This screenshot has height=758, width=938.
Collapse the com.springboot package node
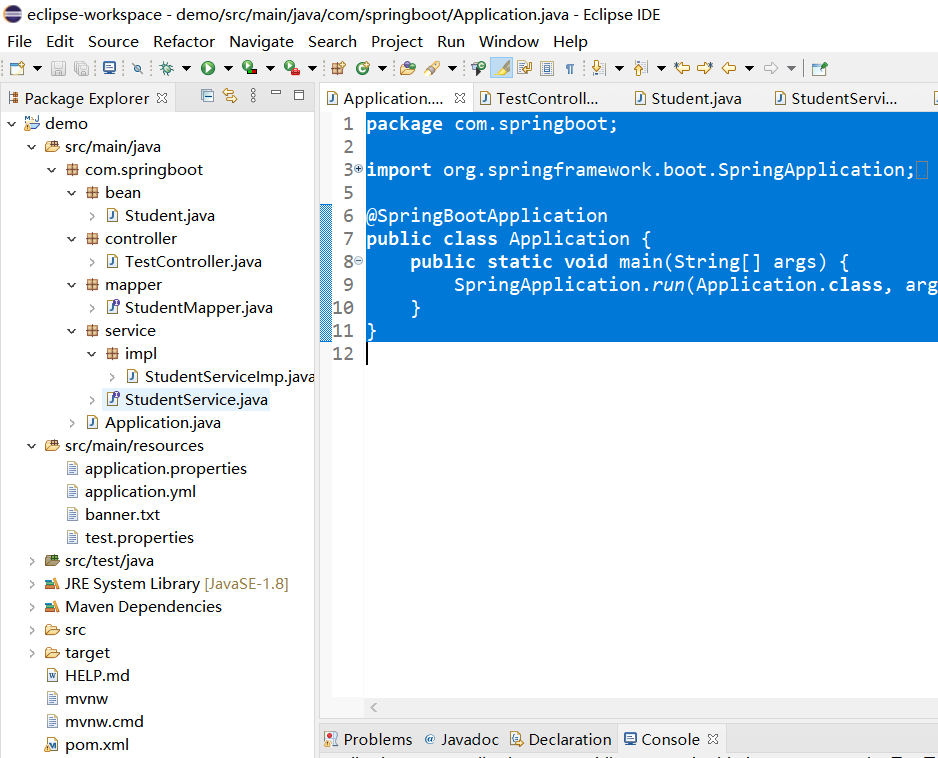point(52,170)
